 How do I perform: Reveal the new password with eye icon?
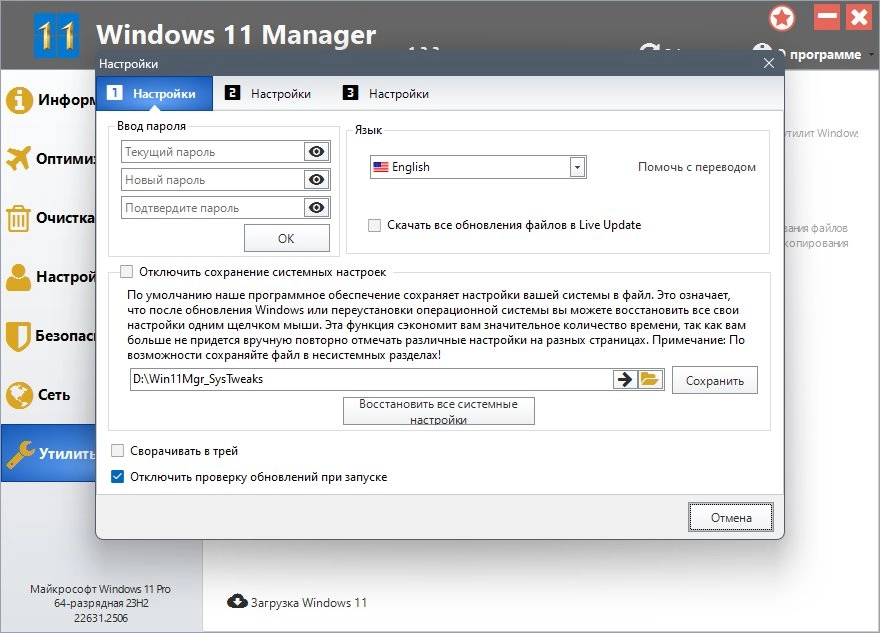coord(317,180)
